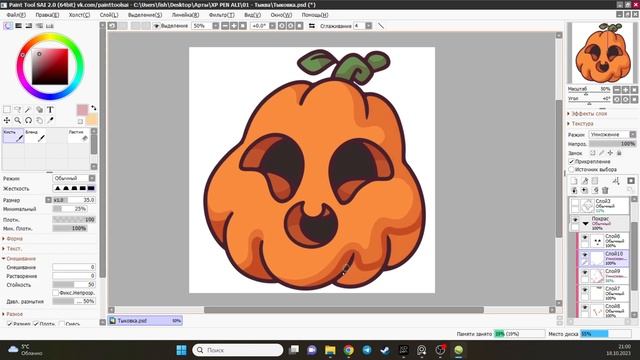Create a new layer in layers panel
640x360 pixels.
[x=574, y=181]
